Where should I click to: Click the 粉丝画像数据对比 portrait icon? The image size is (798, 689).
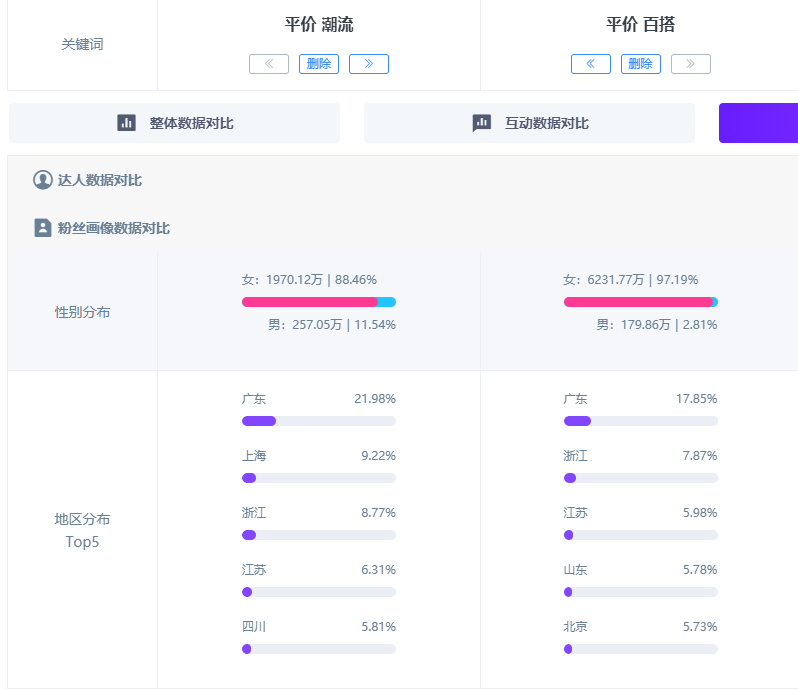point(43,227)
